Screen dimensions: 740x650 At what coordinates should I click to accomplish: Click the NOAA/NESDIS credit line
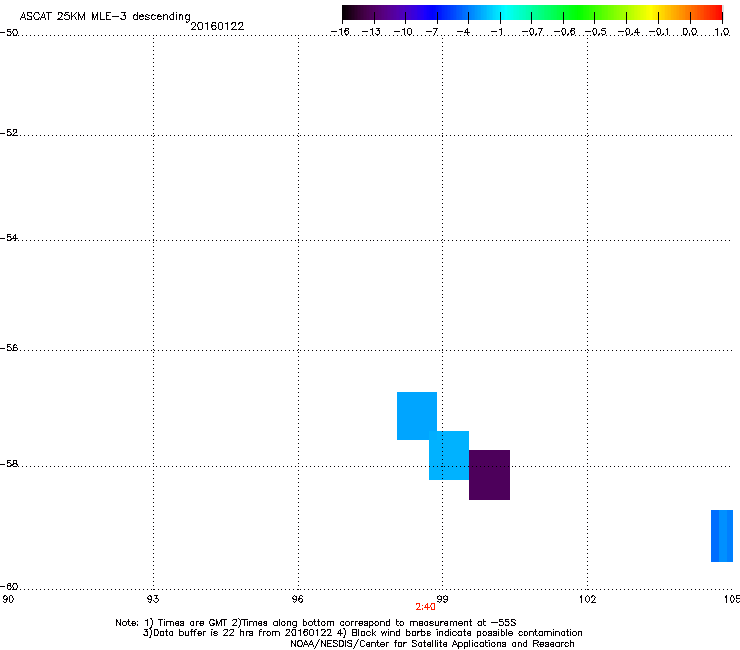click(x=432, y=644)
